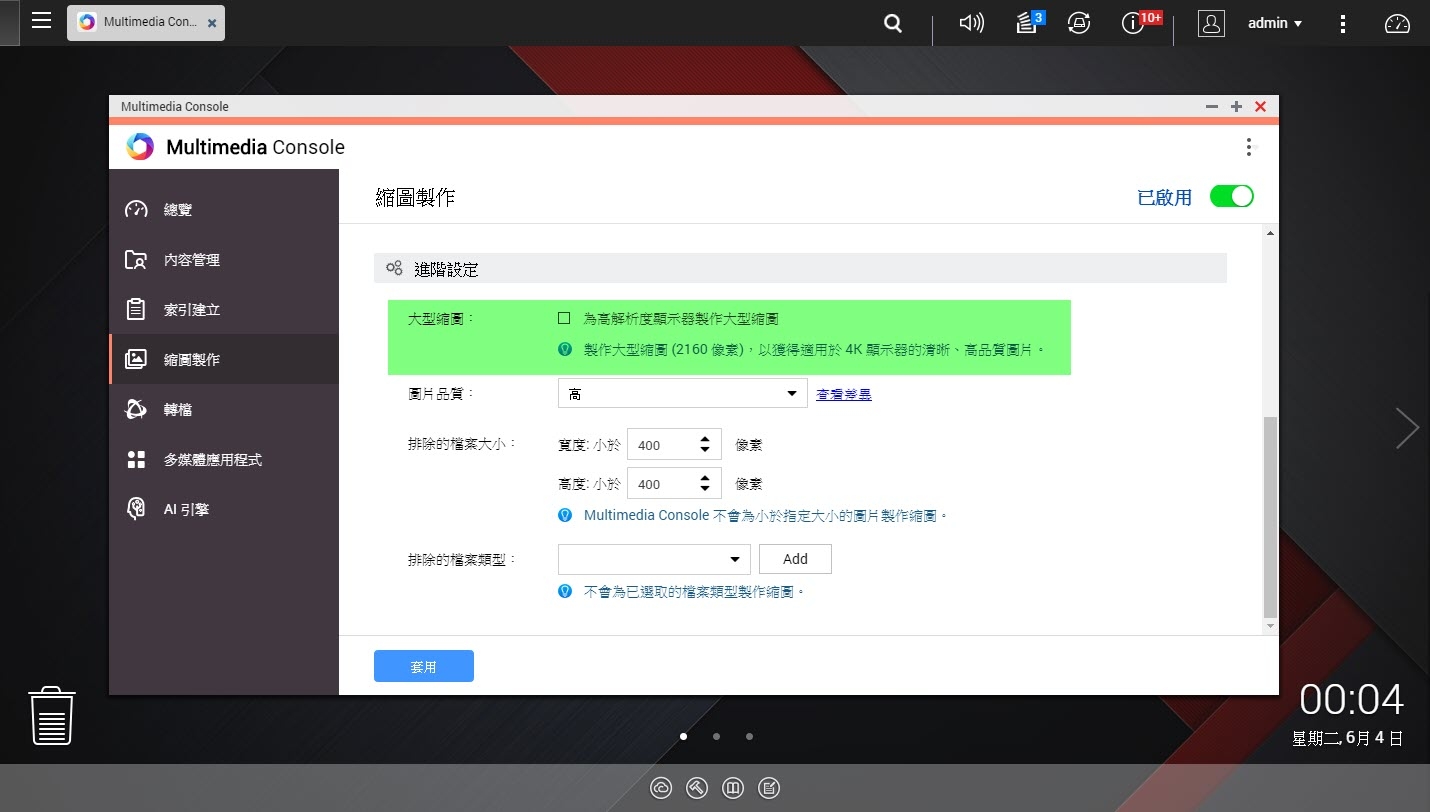Click the 00:04 desktop clock
The image size is (1430, 812).
pos(1351,700)
